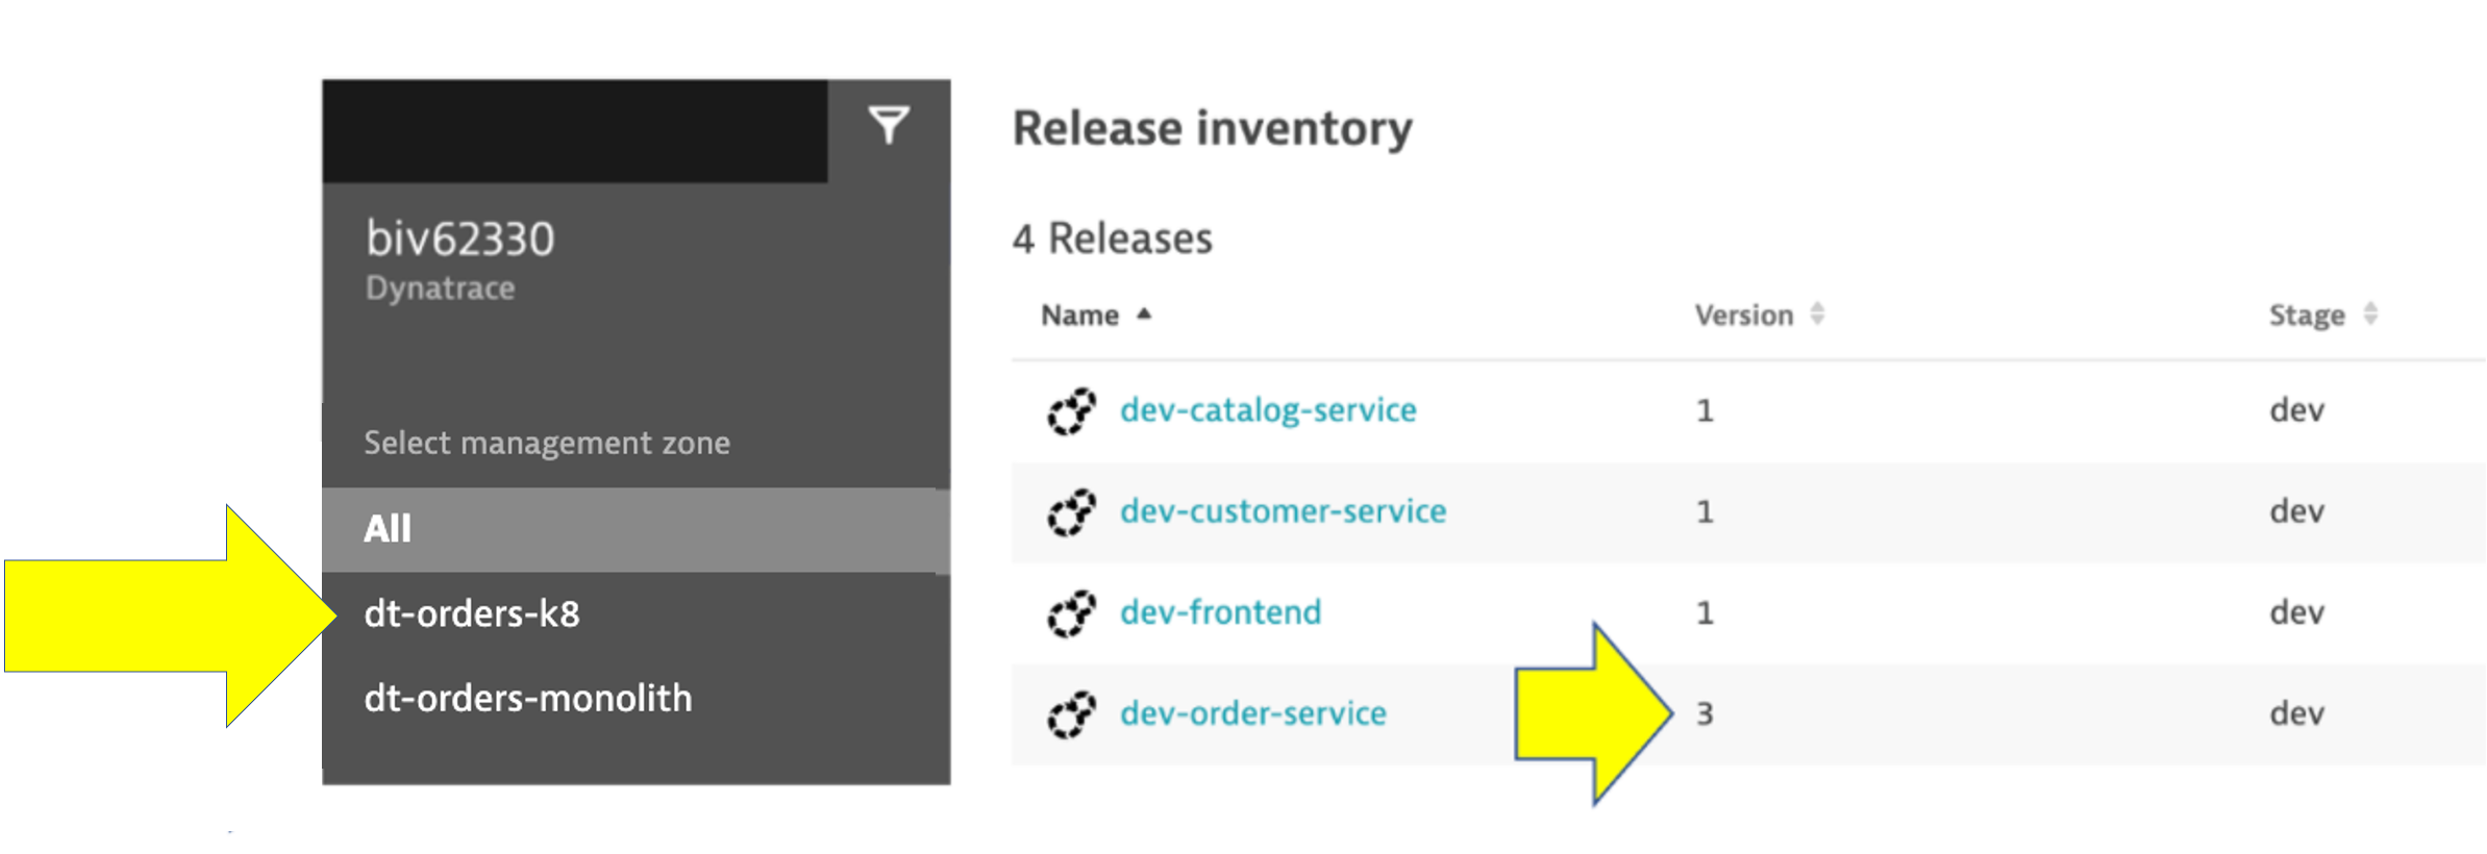Open the dev-customer-service release link
Viewport: 2487px width, 854px height.
click(1283, 511)
